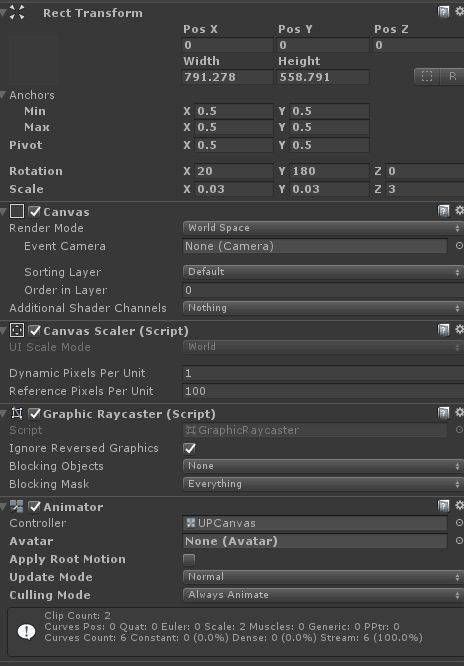Open the Render Mode dropdown

pyautogui.click(x=323, y=228)
